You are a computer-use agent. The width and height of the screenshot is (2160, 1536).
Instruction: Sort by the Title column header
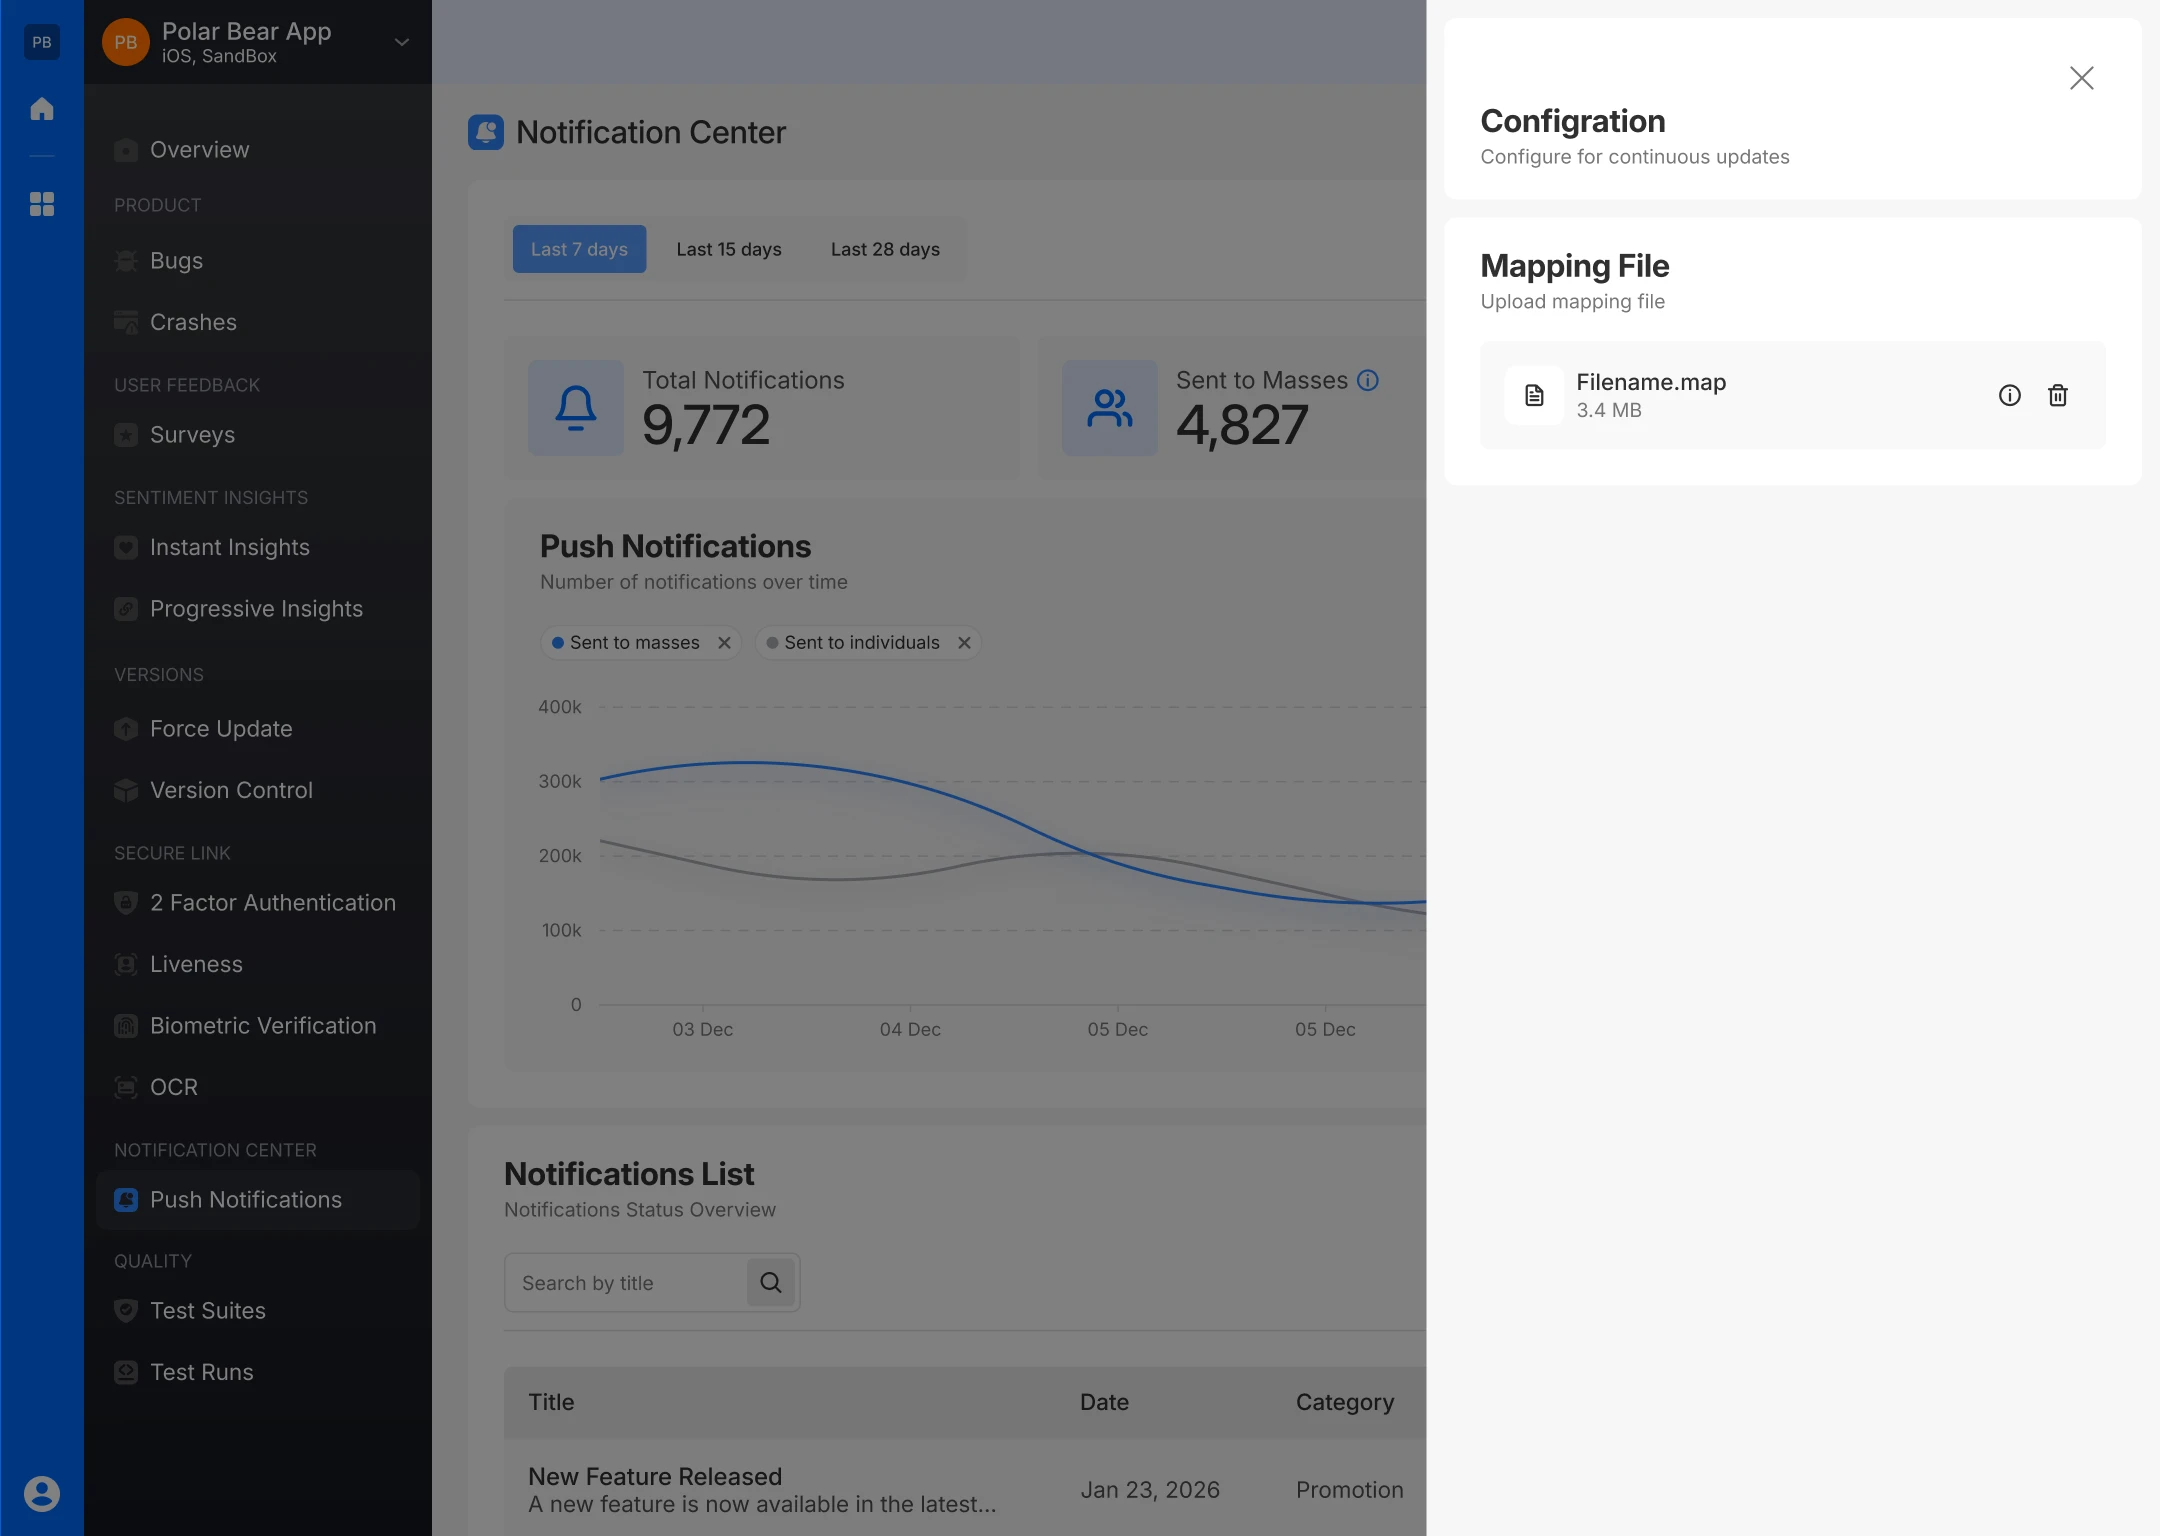click(x=552, y=1402)
